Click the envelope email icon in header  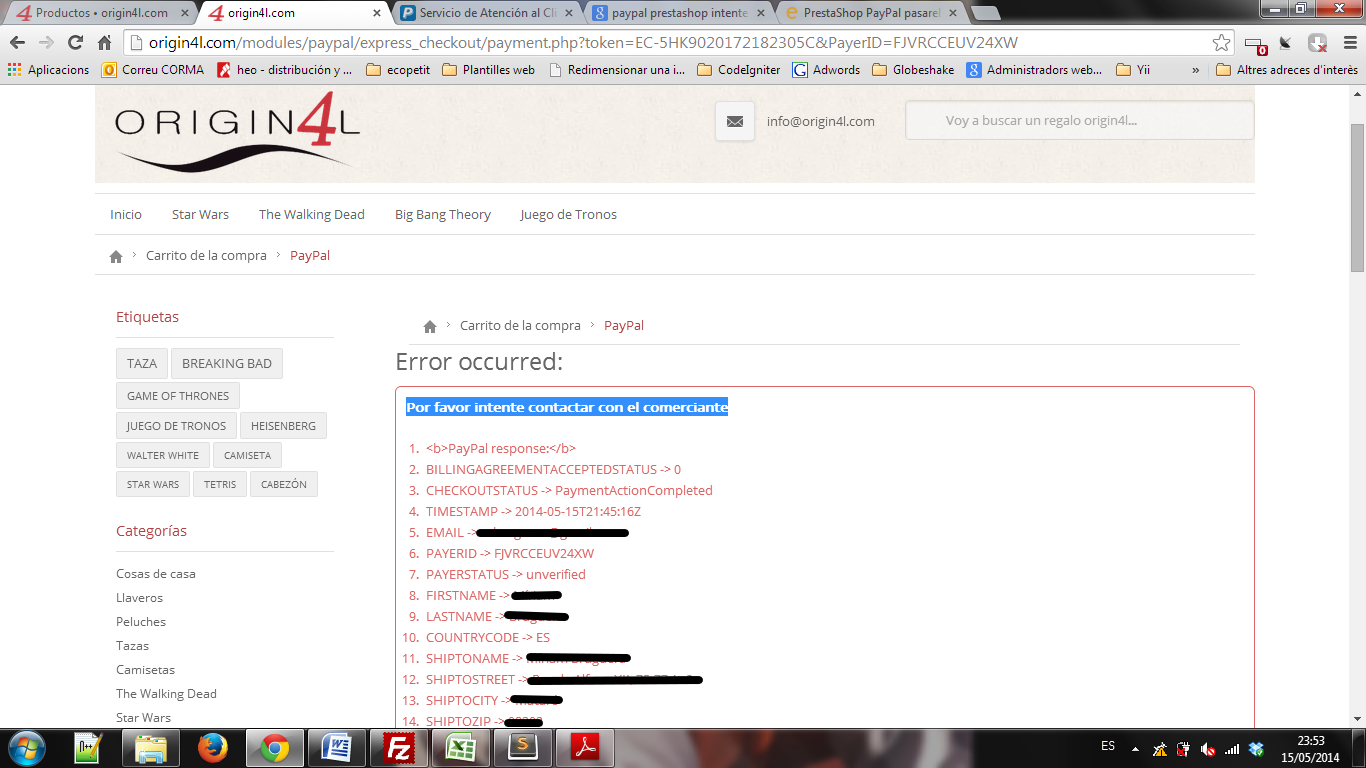click(735, 121)
